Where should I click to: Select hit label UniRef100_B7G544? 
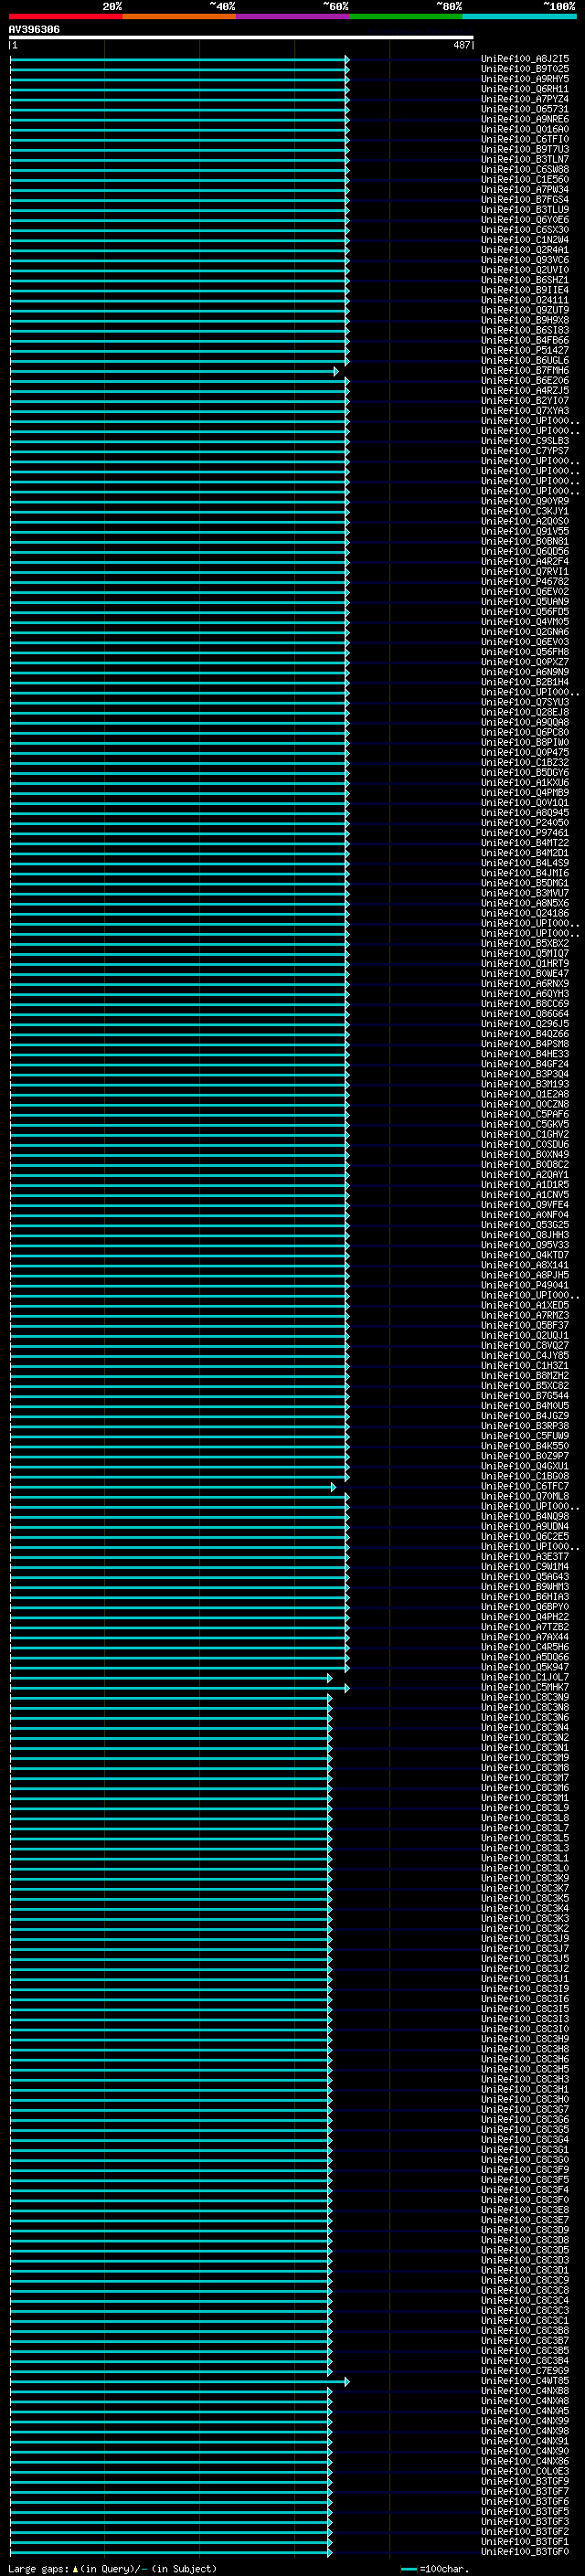point(525,1395)
